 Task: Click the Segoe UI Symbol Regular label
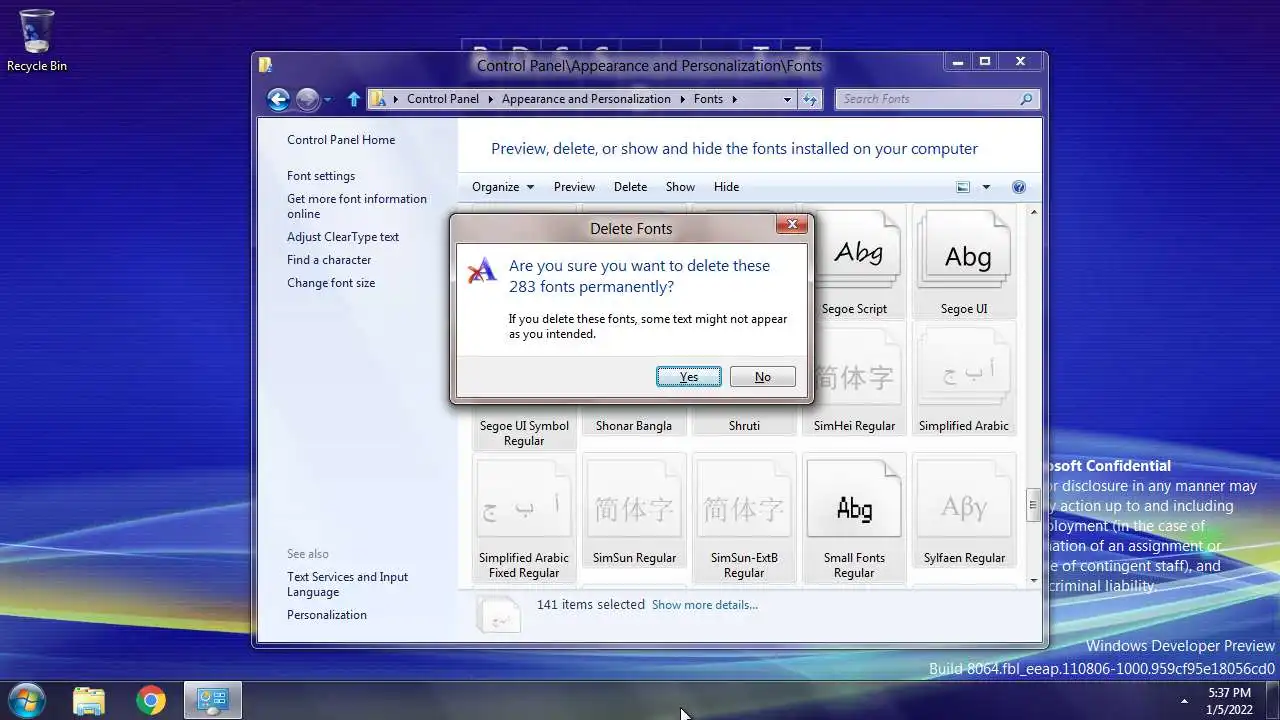tap(524, 433)
